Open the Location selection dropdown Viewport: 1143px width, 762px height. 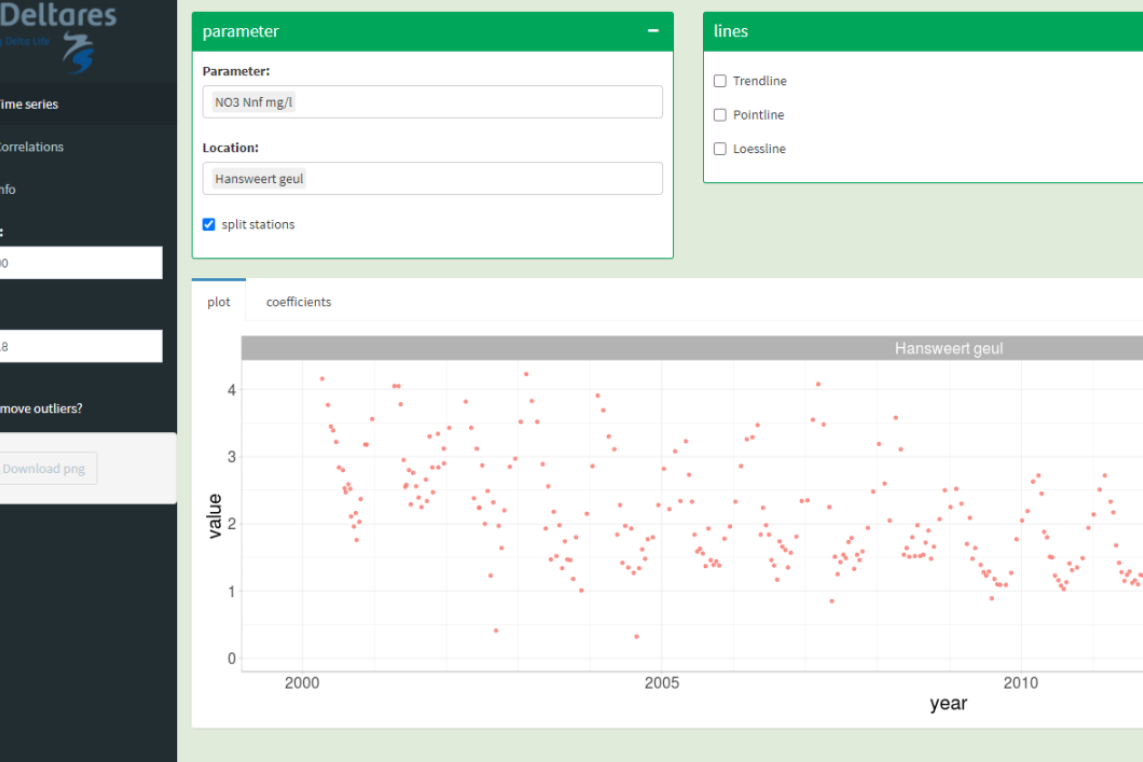432,179
